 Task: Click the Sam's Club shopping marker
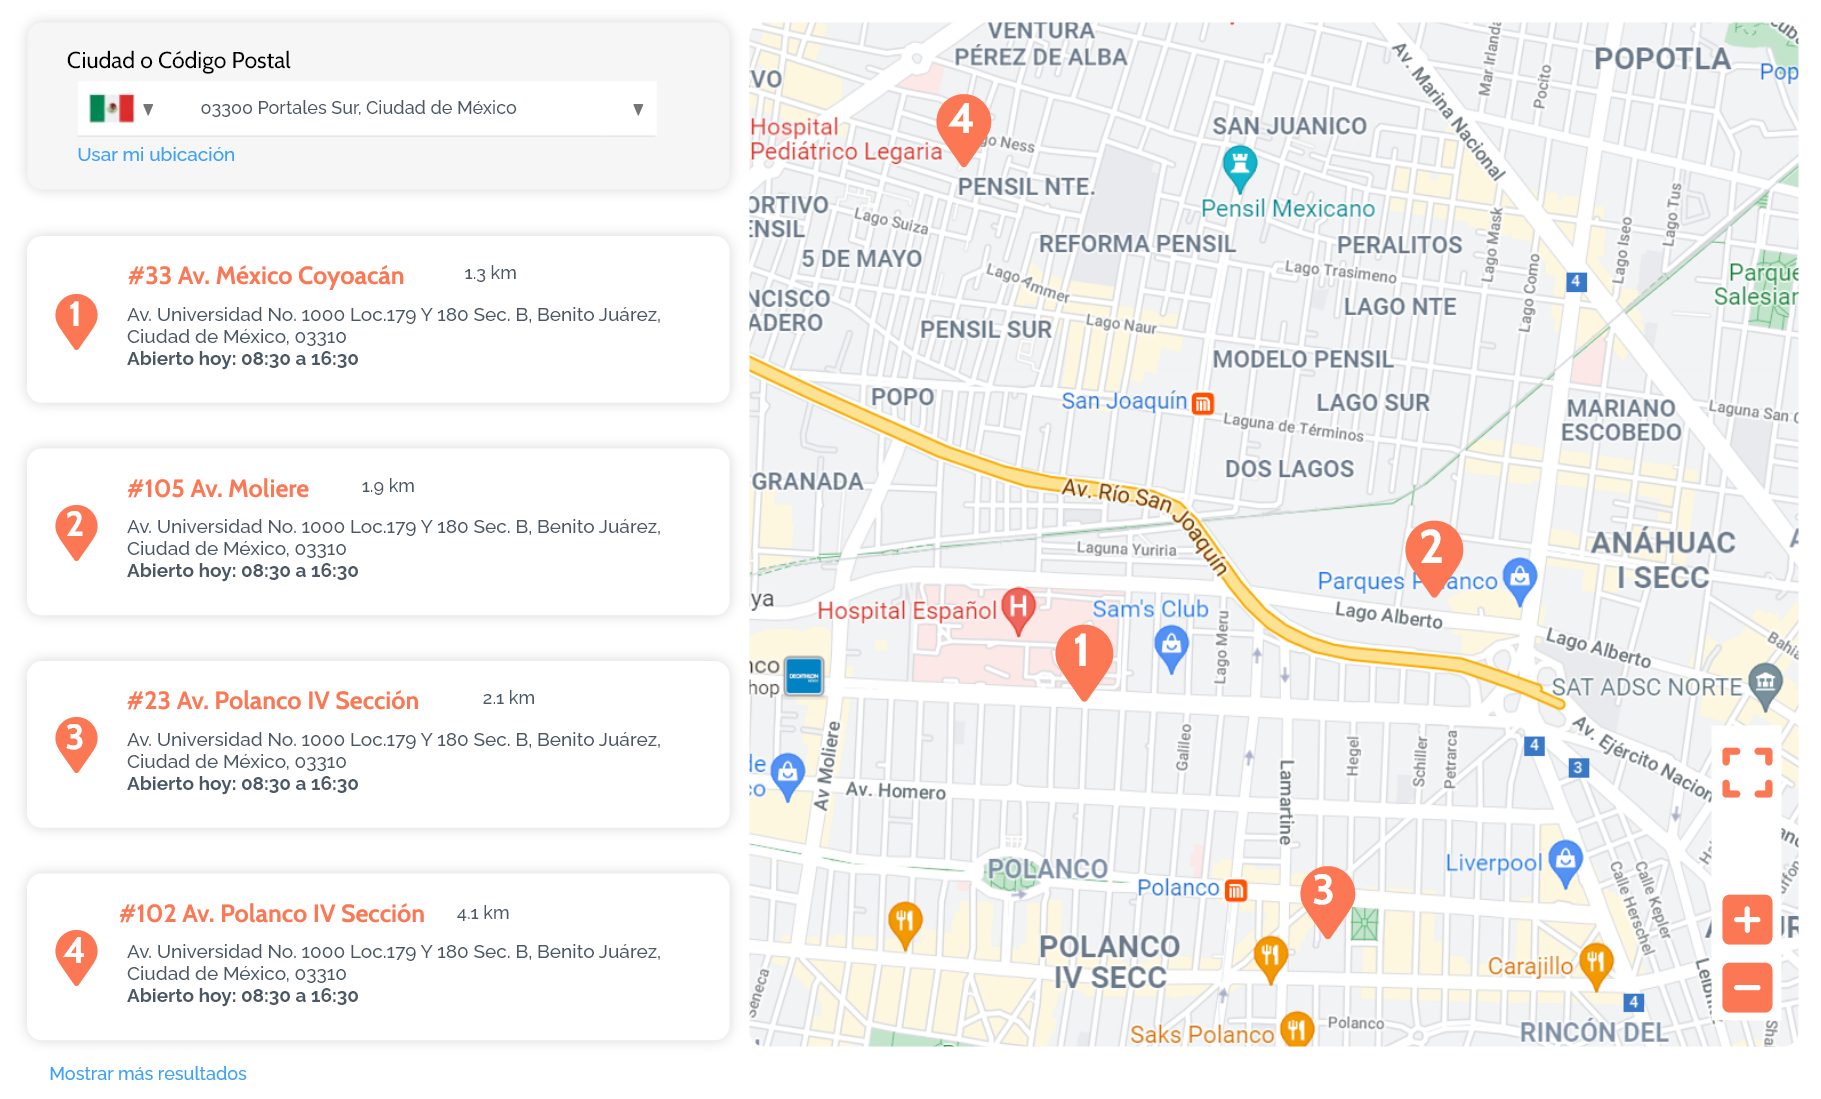pos(1171,648)
